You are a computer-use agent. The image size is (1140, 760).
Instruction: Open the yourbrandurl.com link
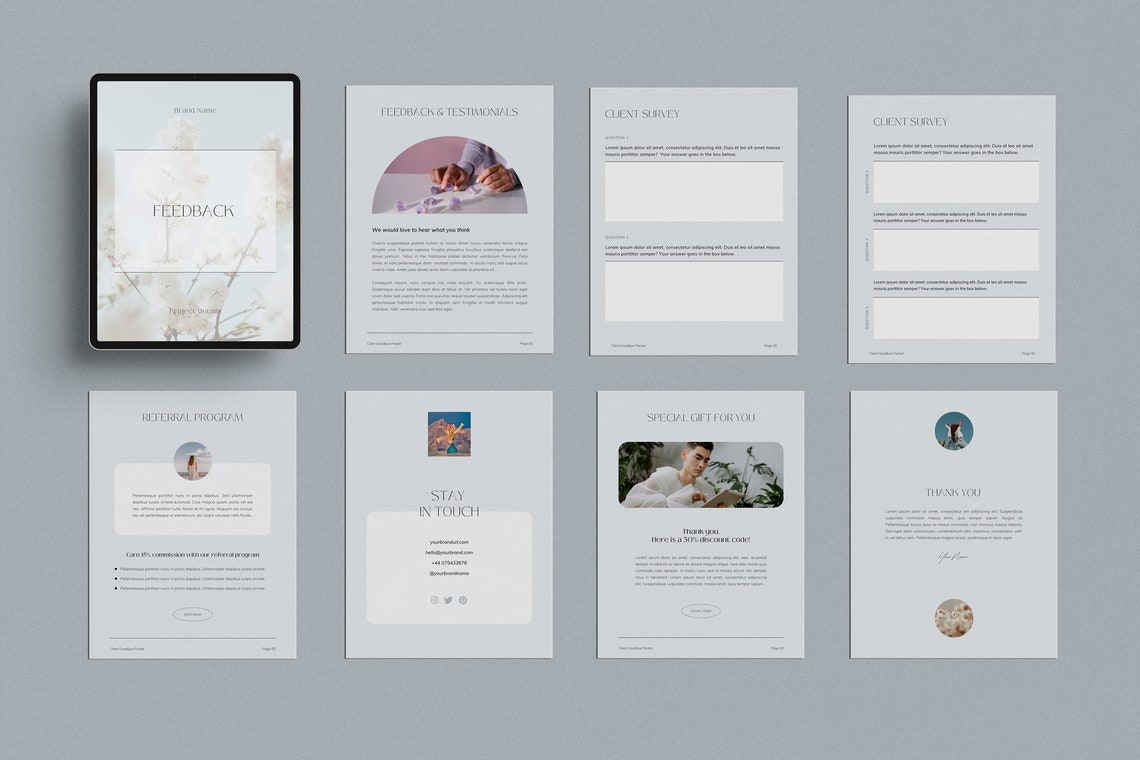click(x=450, y=541)
